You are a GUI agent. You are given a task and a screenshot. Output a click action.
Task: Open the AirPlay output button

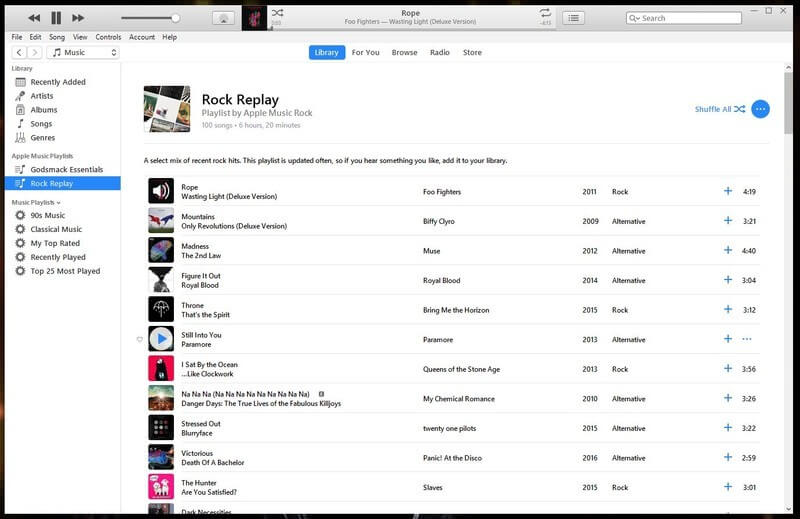click(x=223, y=18)
